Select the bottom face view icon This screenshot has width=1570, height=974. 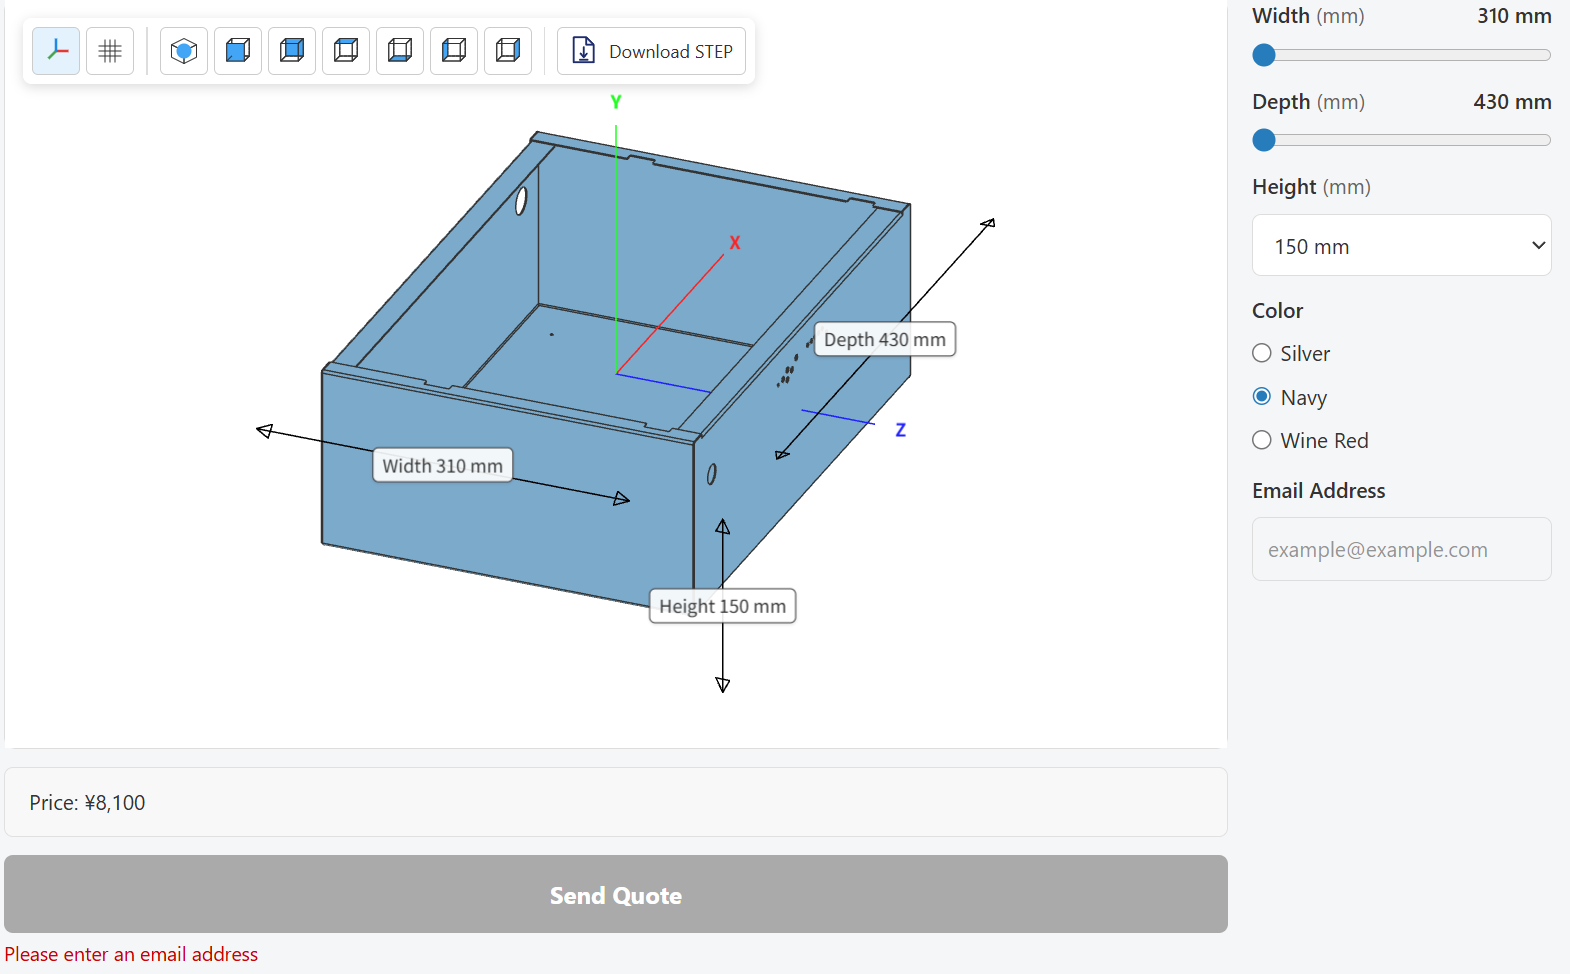coord(400,51)
